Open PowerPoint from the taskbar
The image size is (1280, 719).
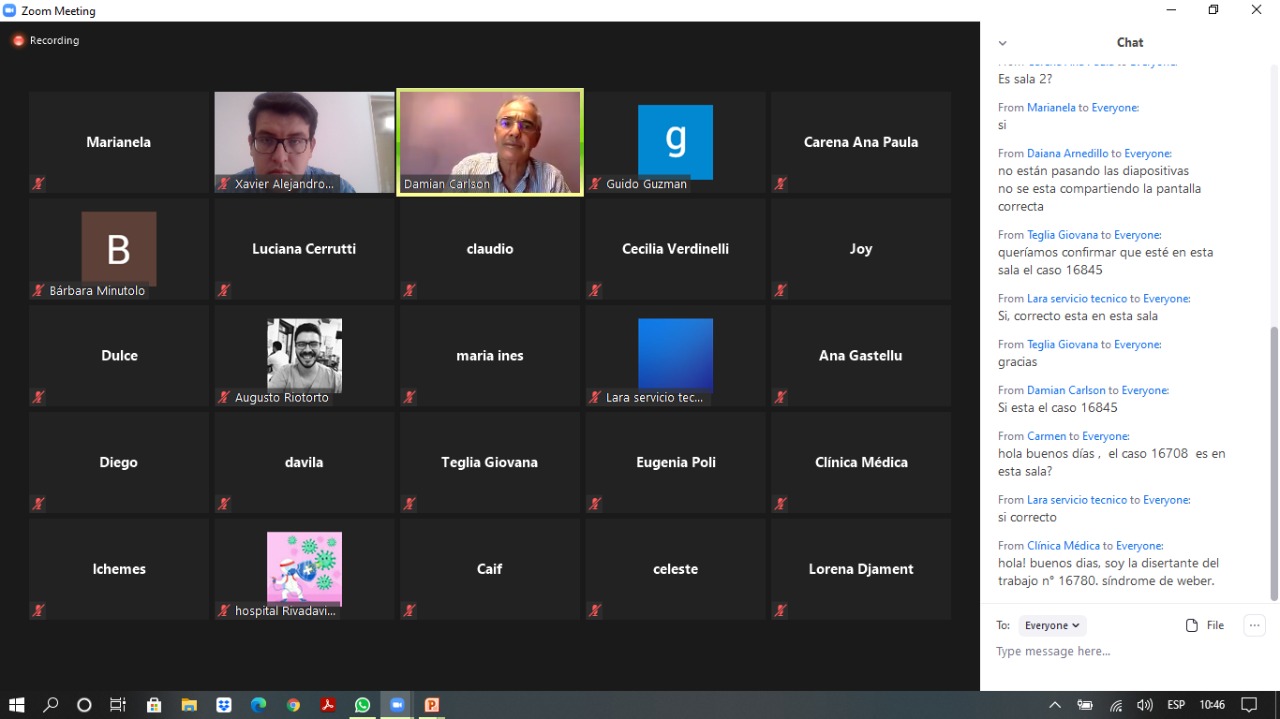432,705
